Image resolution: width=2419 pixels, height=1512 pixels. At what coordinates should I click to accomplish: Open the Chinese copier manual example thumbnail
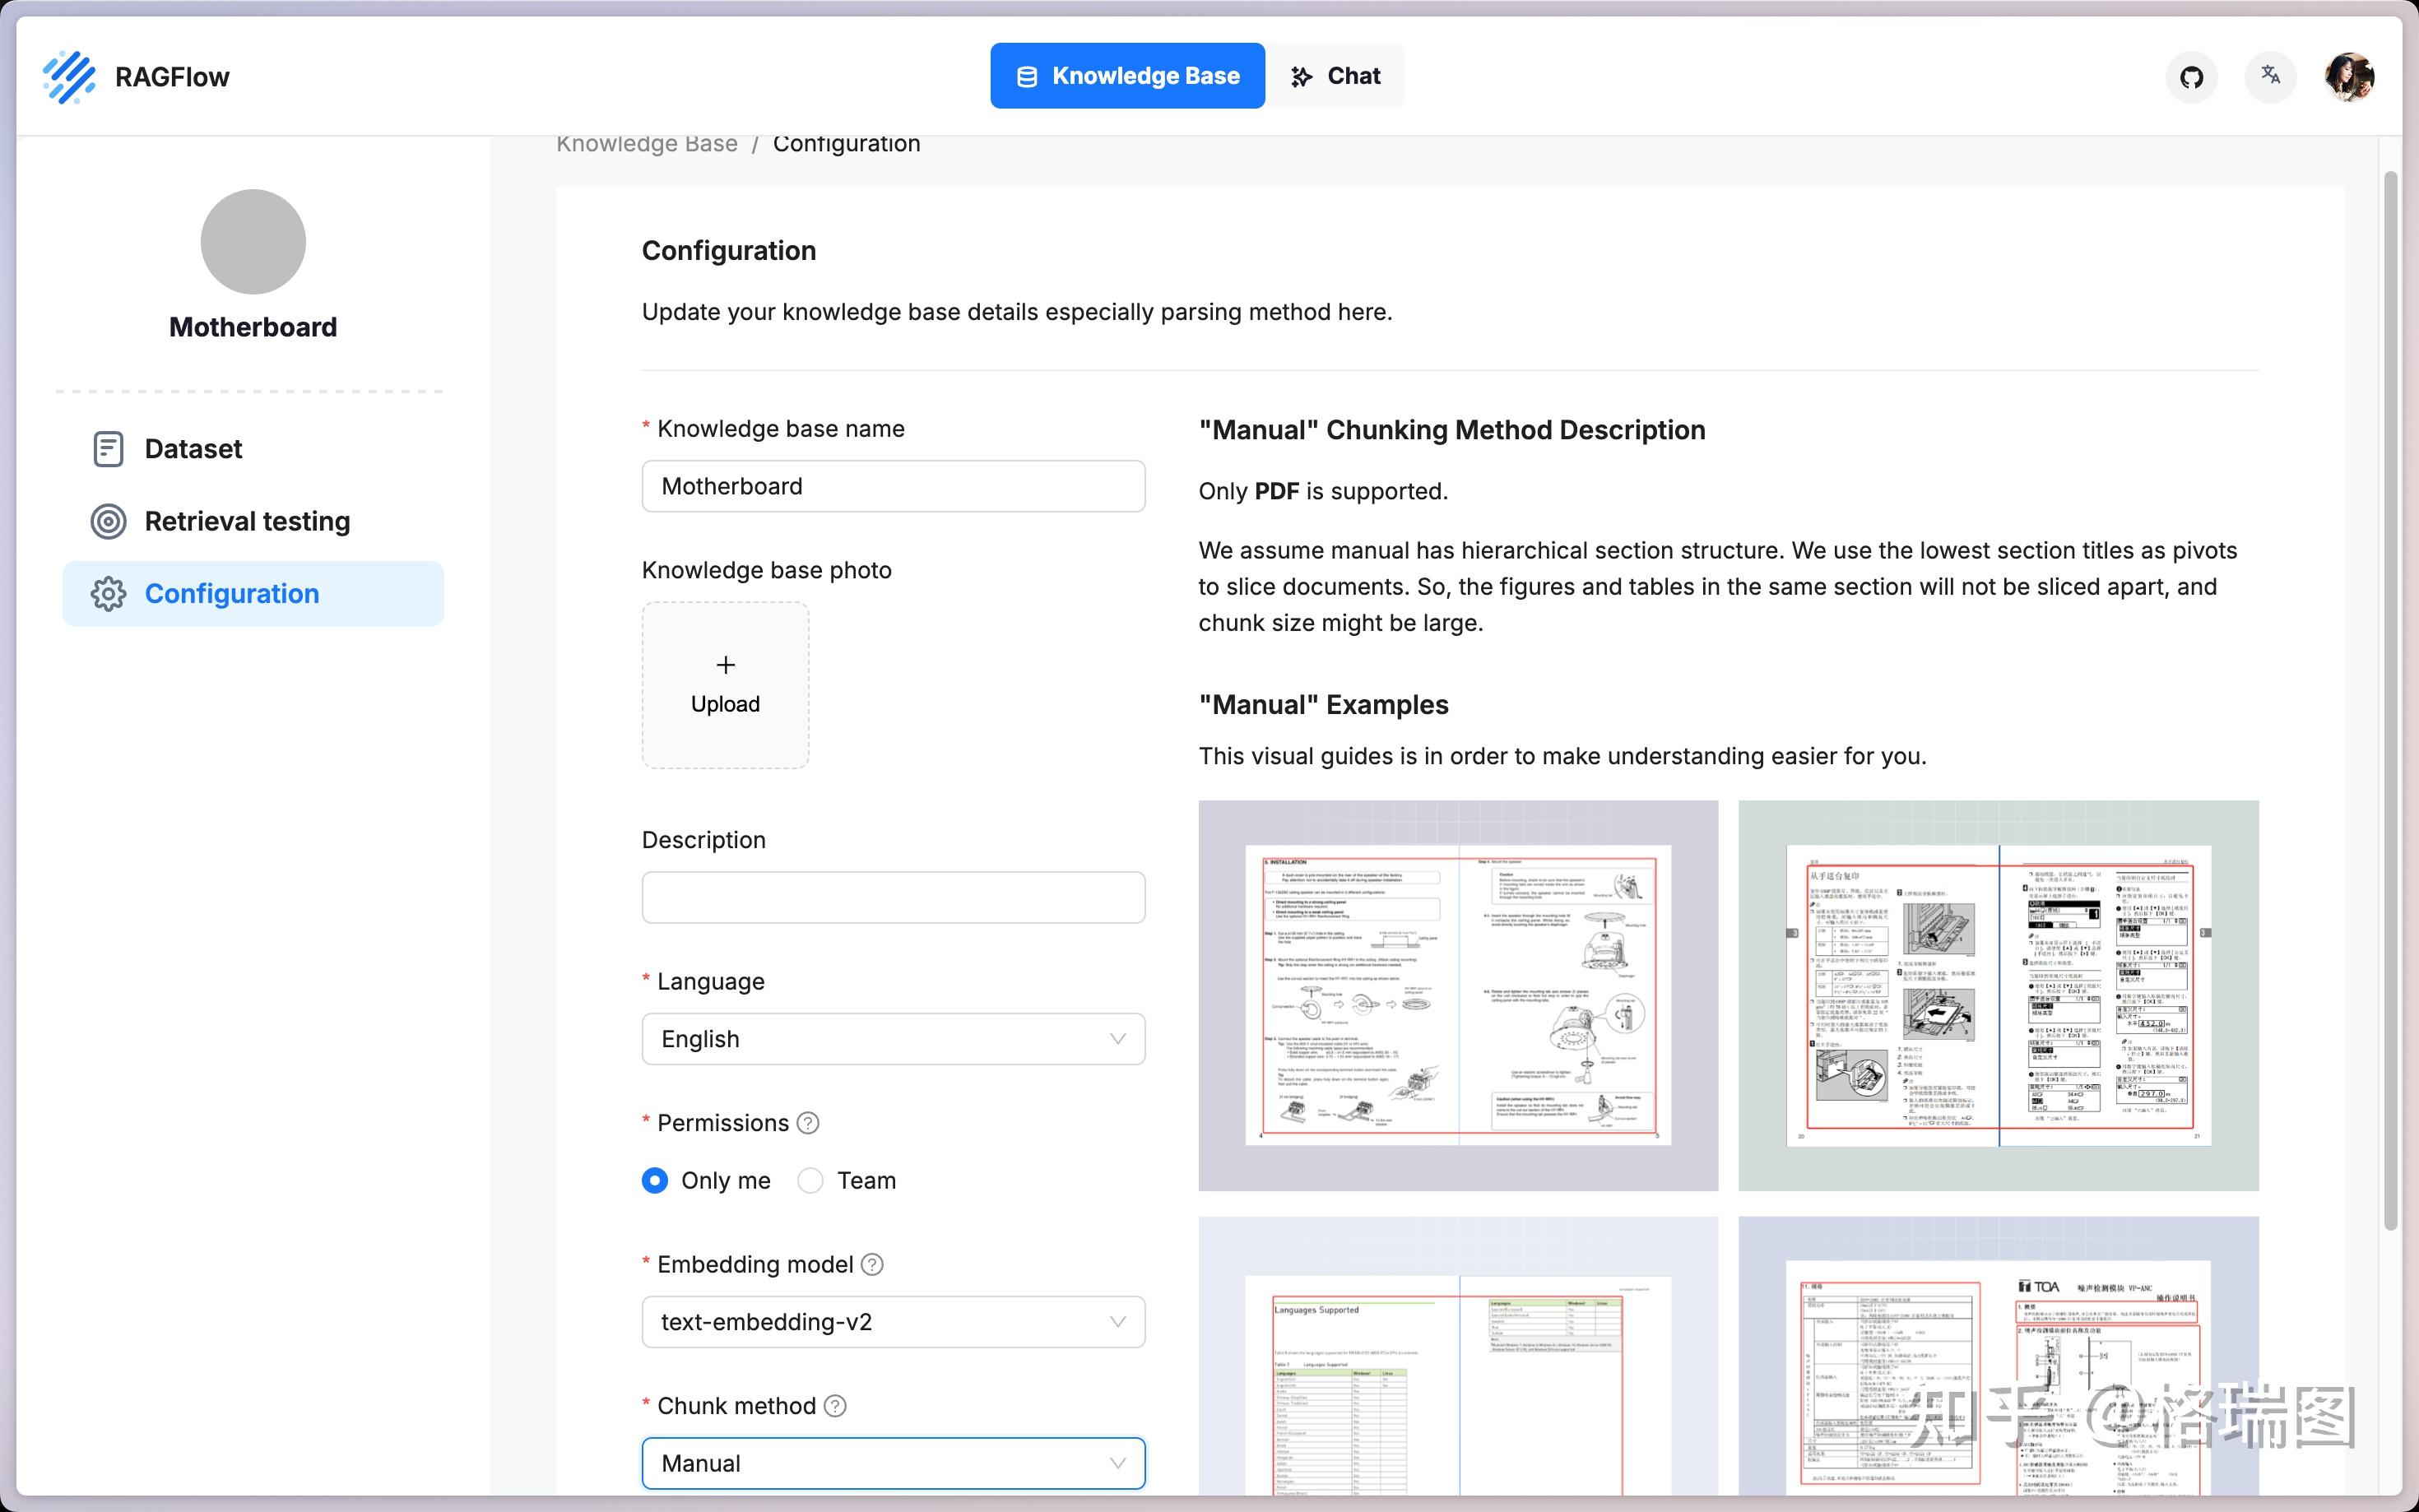[x=1998, y=995]
